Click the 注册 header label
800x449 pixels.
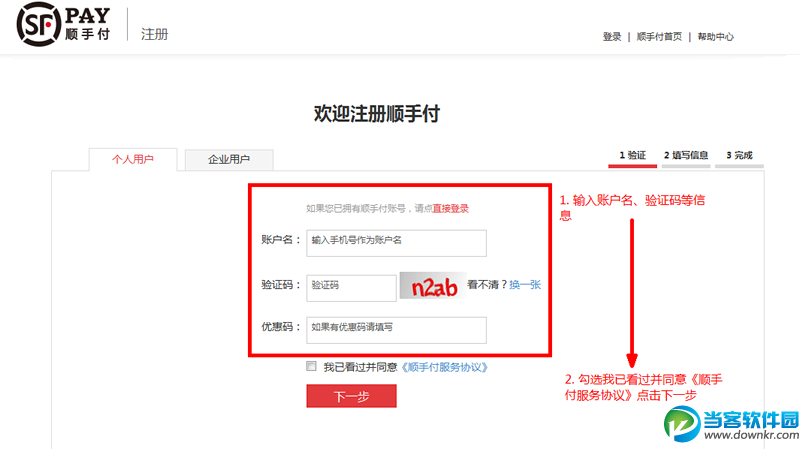click(155, 34)
